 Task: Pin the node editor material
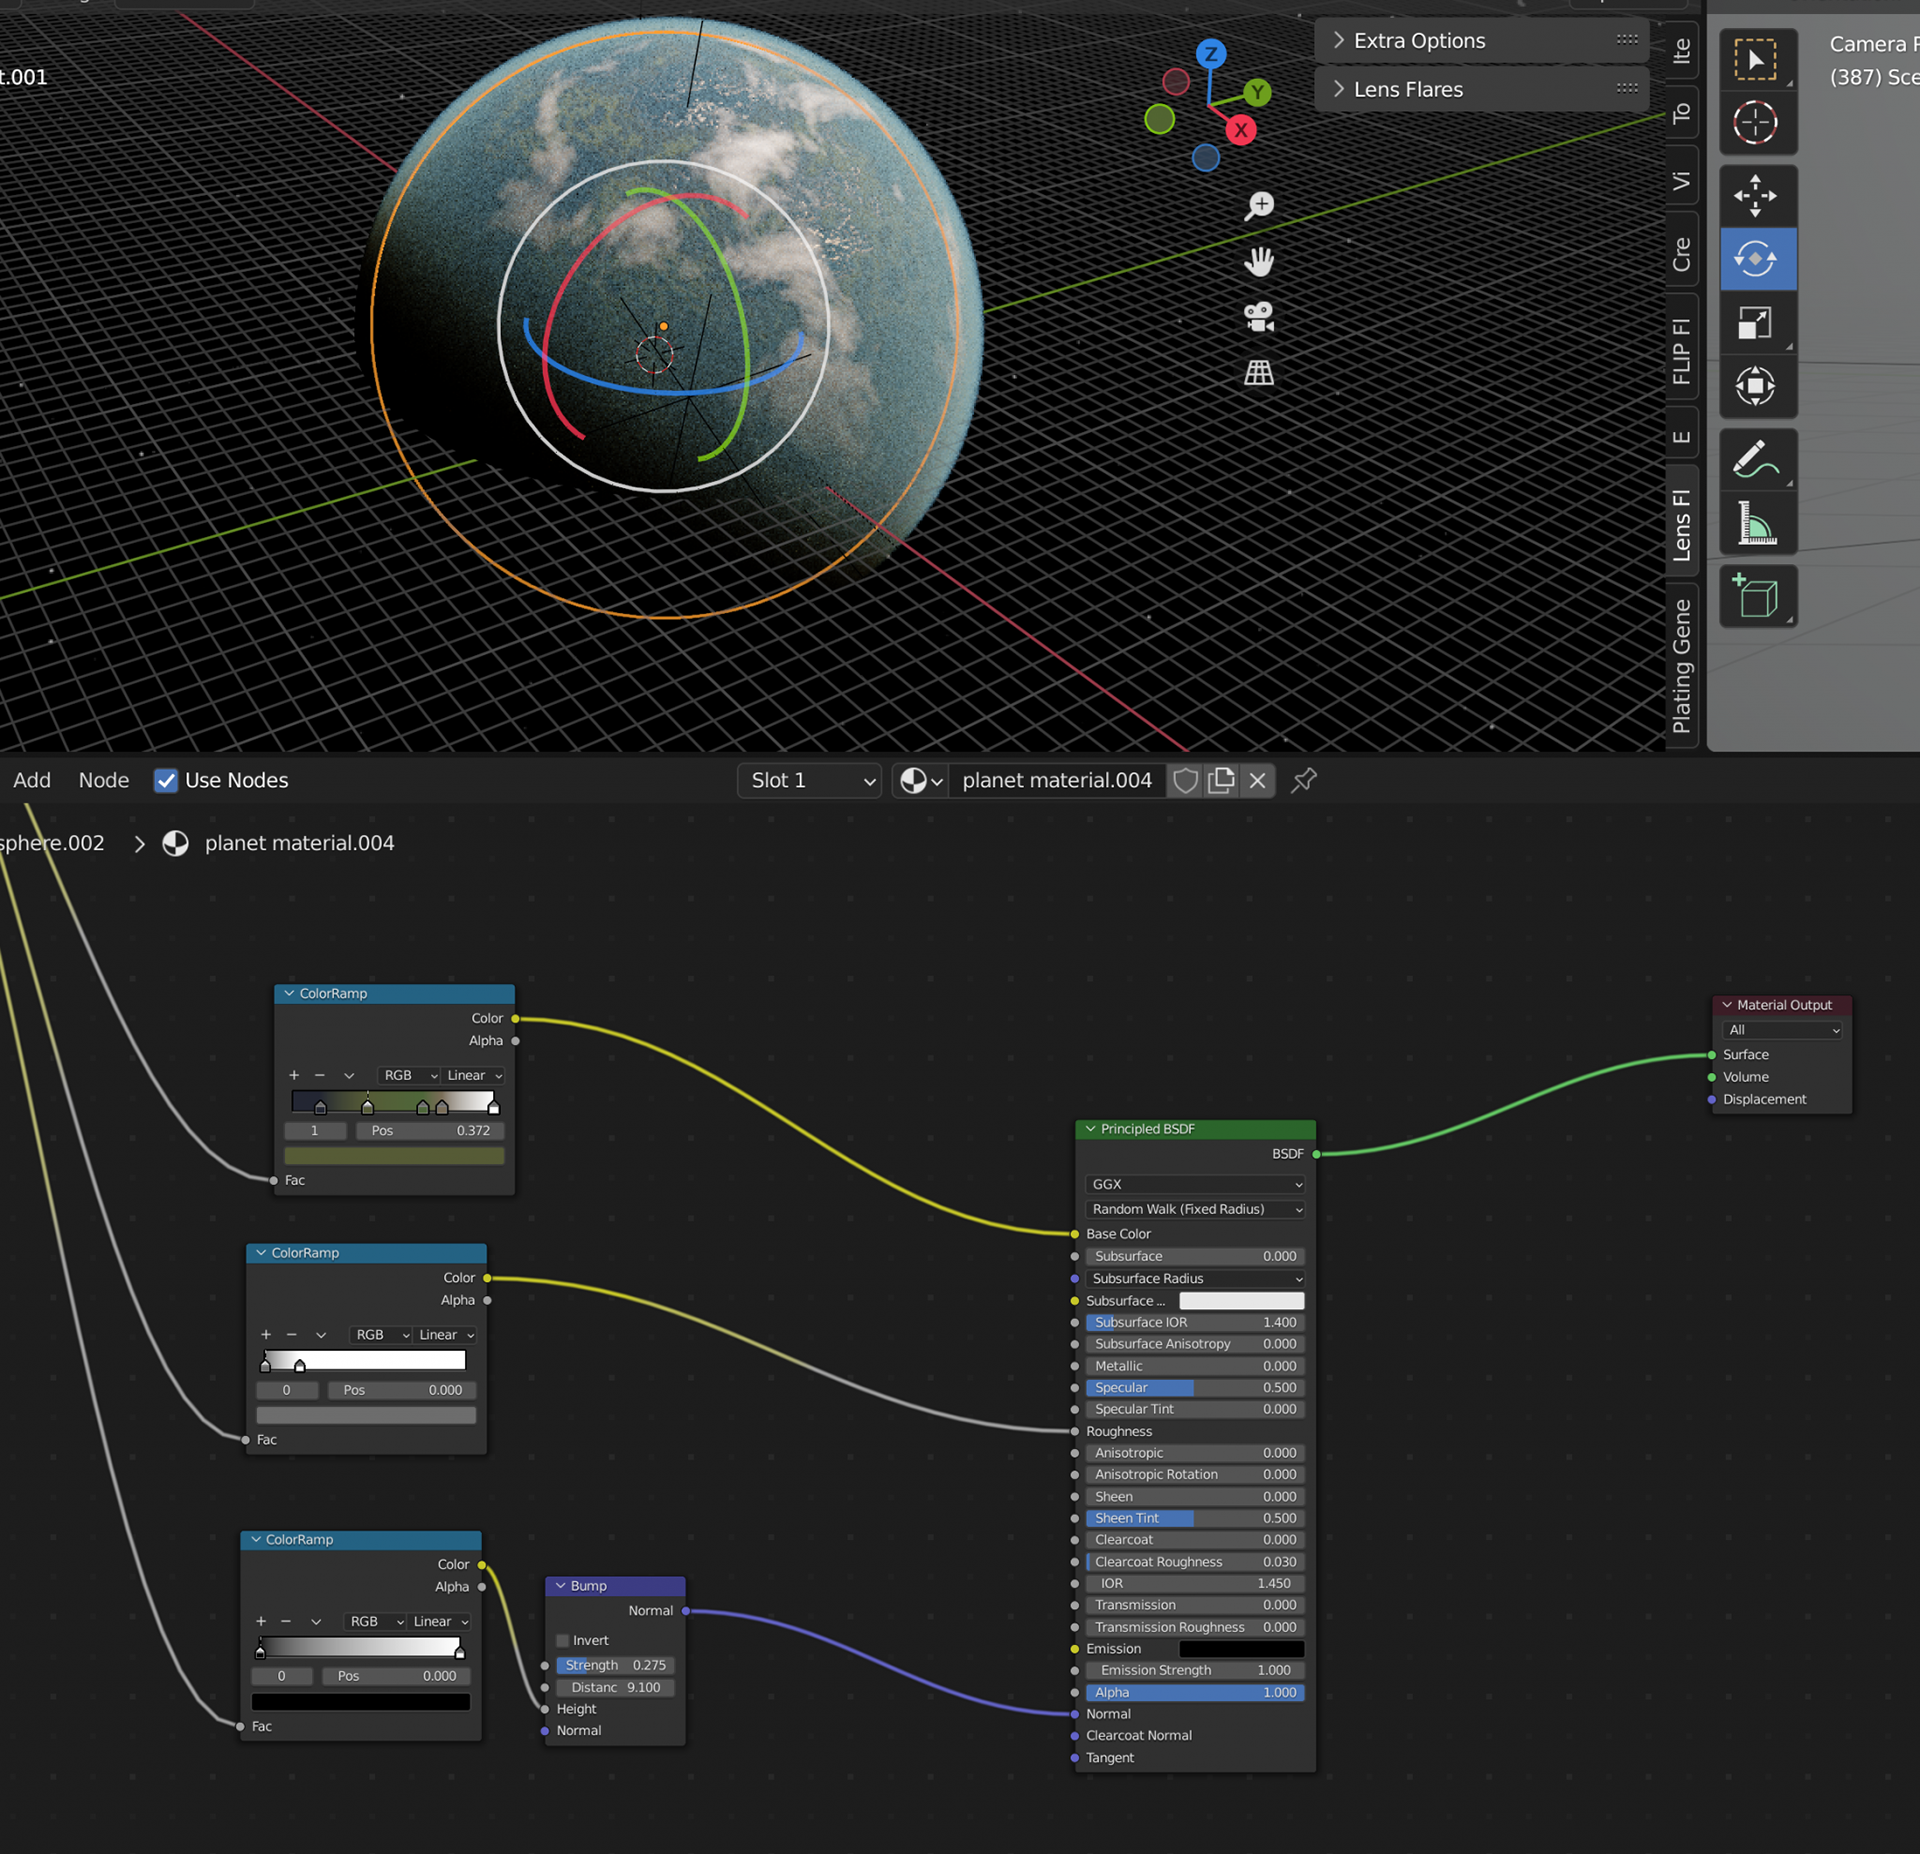(x=1303, y=780)
